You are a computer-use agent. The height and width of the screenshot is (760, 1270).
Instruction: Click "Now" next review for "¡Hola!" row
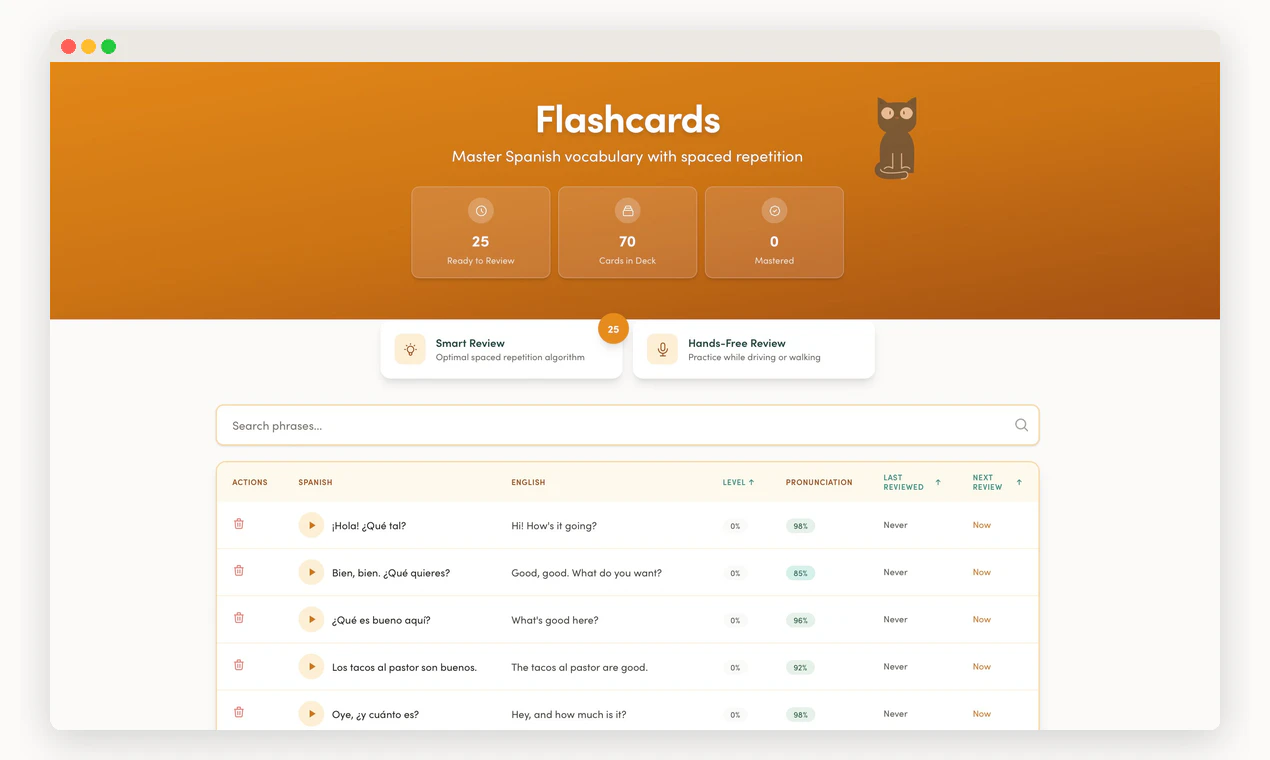[982, 525]
